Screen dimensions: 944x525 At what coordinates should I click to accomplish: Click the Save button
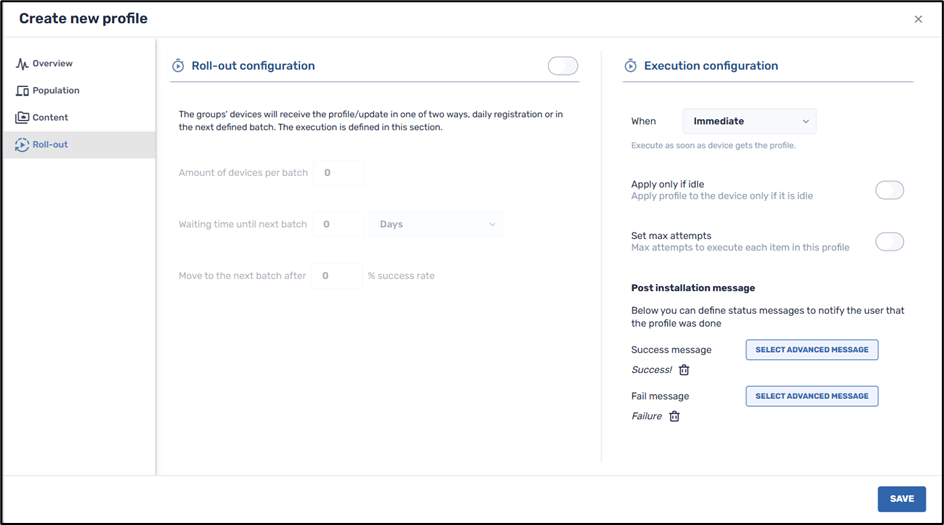coord(901,499)
